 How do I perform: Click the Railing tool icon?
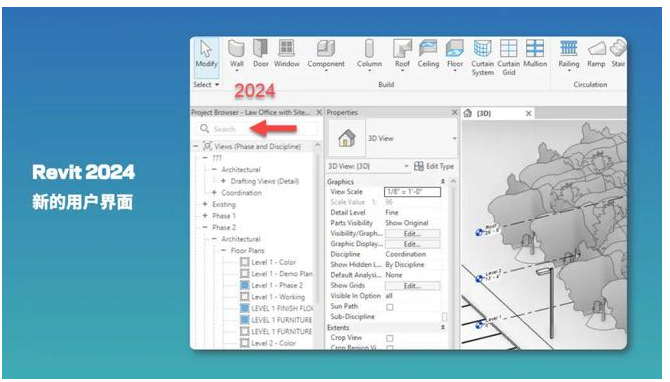[569, 54]
